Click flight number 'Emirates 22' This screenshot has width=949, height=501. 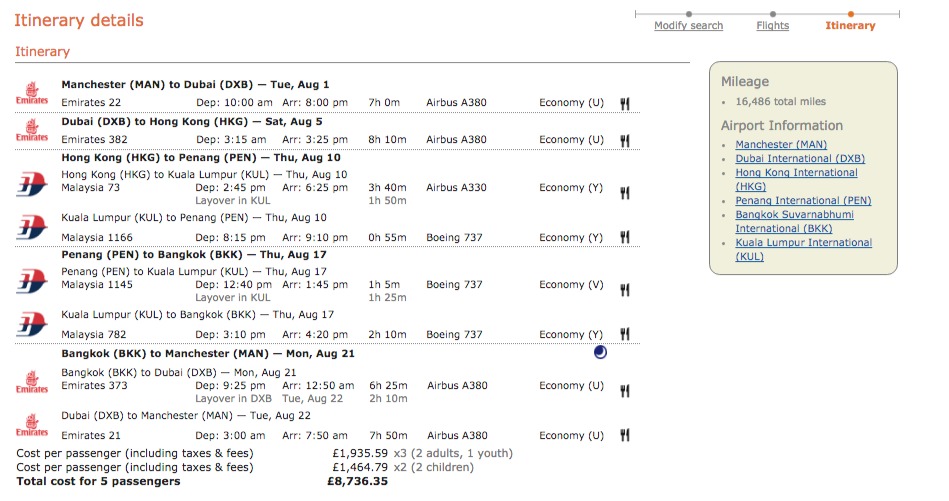click(91, 102)
